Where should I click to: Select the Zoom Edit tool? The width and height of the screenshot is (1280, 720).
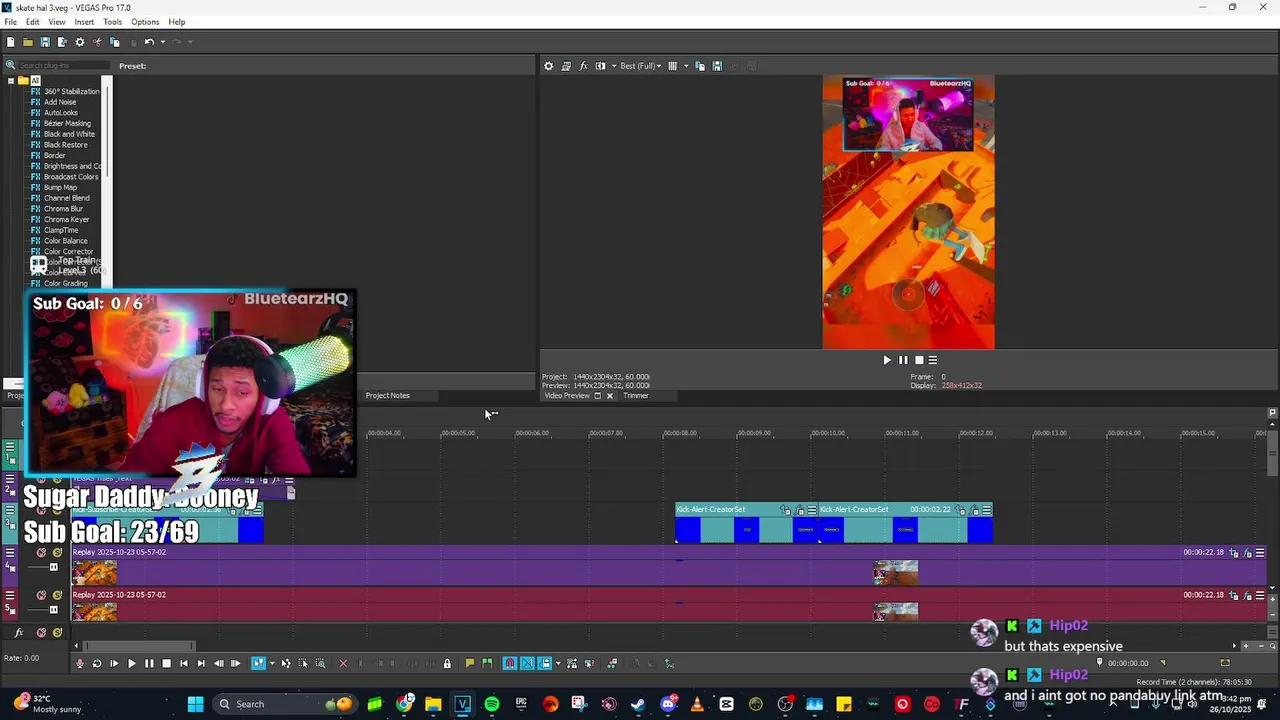[x=320, y=663]
